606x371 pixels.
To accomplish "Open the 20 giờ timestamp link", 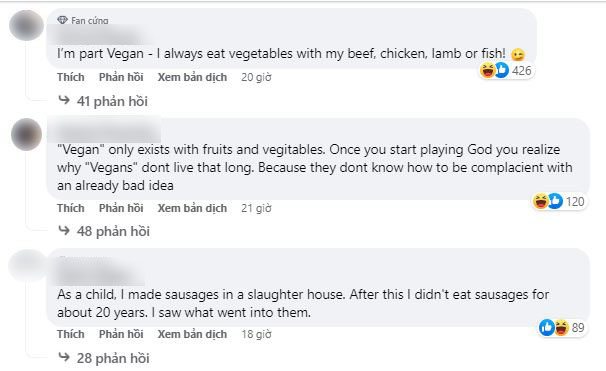I will click(256, 77).
